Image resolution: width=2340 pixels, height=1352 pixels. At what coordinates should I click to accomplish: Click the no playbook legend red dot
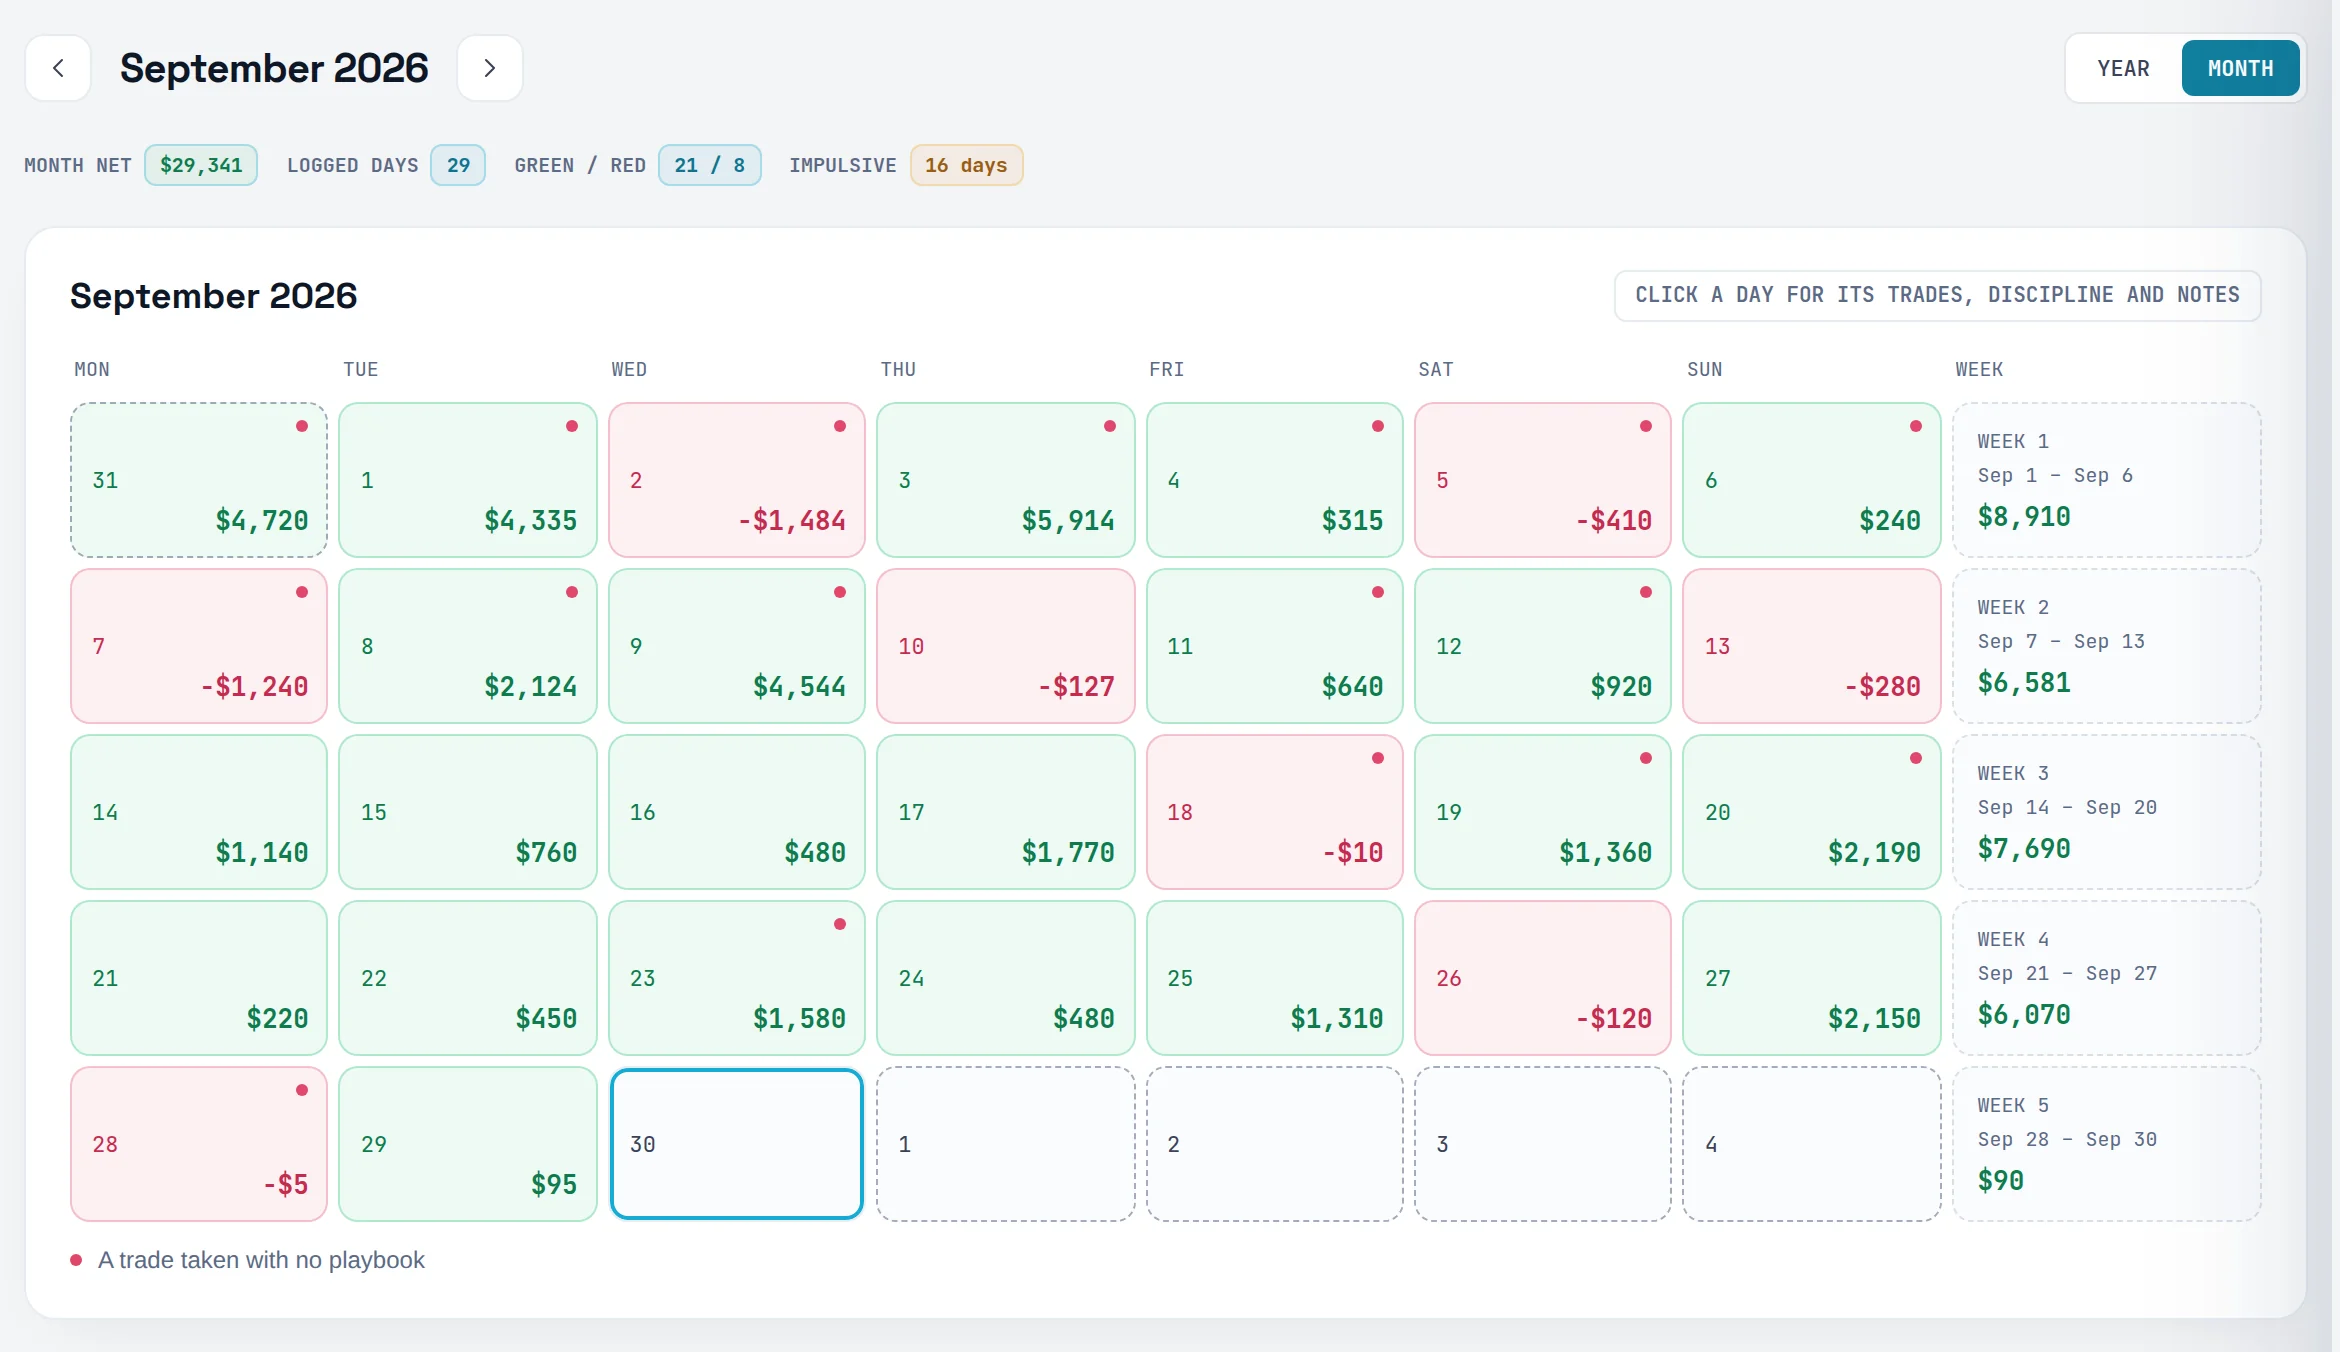click(76, 1260)
